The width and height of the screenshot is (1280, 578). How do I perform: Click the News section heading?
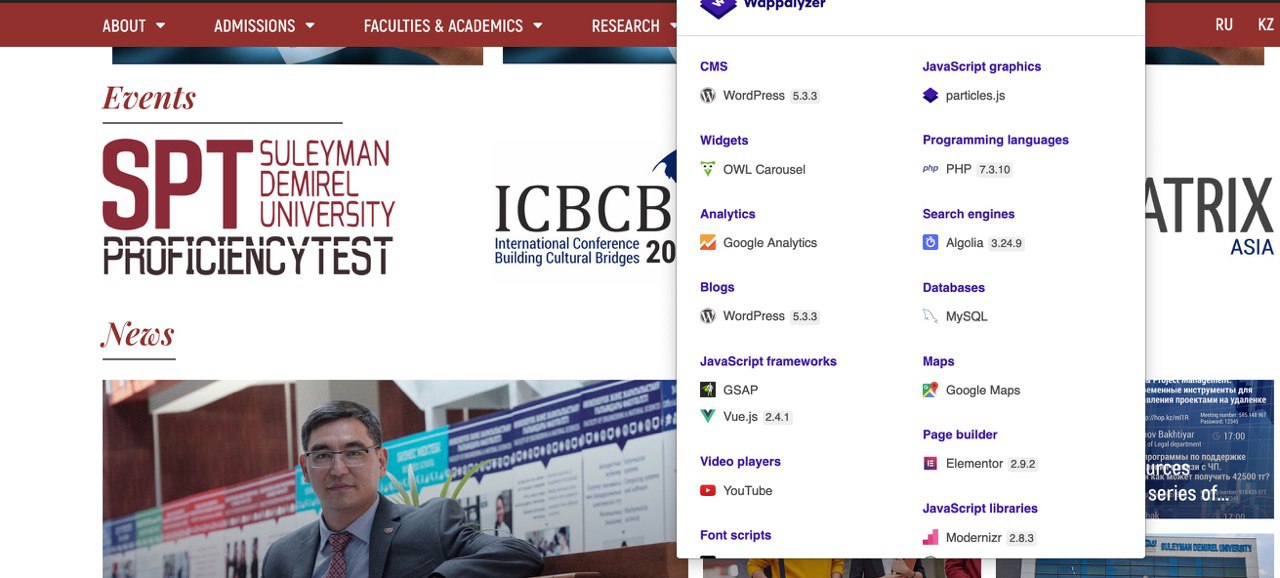(x=138, y=334)
